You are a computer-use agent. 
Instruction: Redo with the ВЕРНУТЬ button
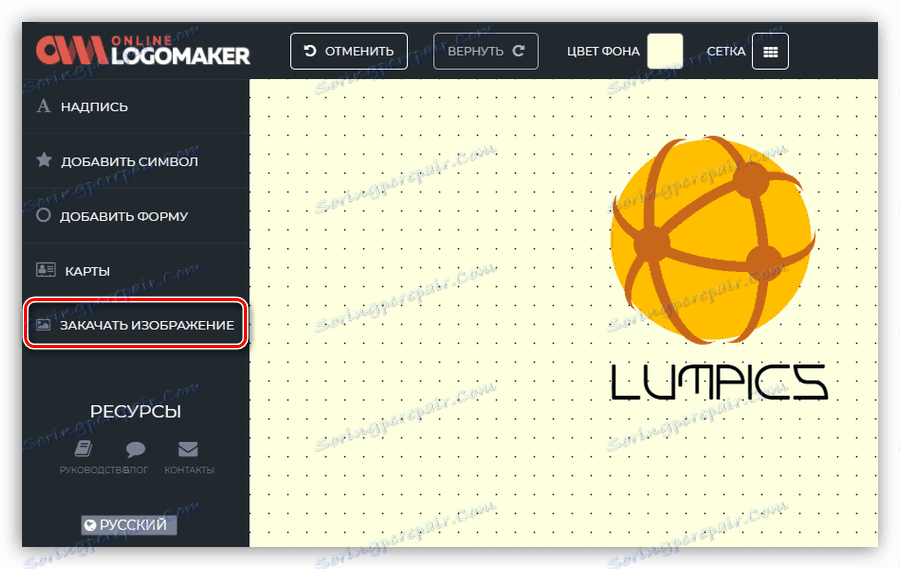(486, 51)
